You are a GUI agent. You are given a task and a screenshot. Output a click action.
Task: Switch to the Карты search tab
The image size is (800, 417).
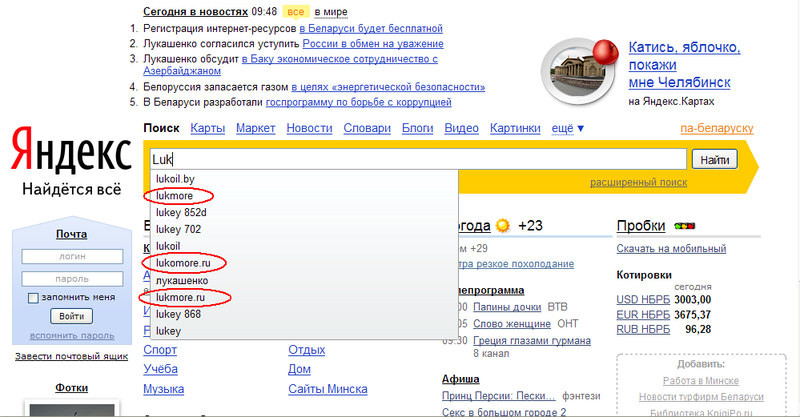pos(207,128)
